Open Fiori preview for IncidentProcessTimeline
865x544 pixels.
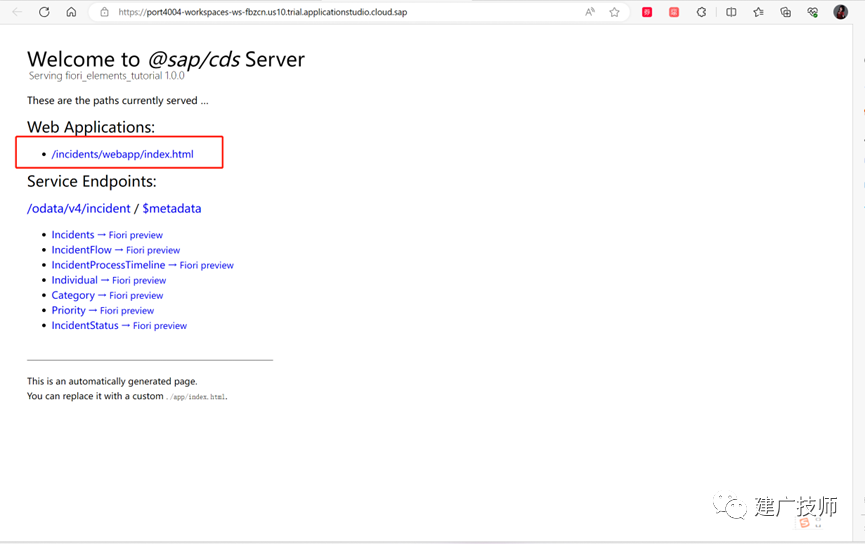(206, 265)
